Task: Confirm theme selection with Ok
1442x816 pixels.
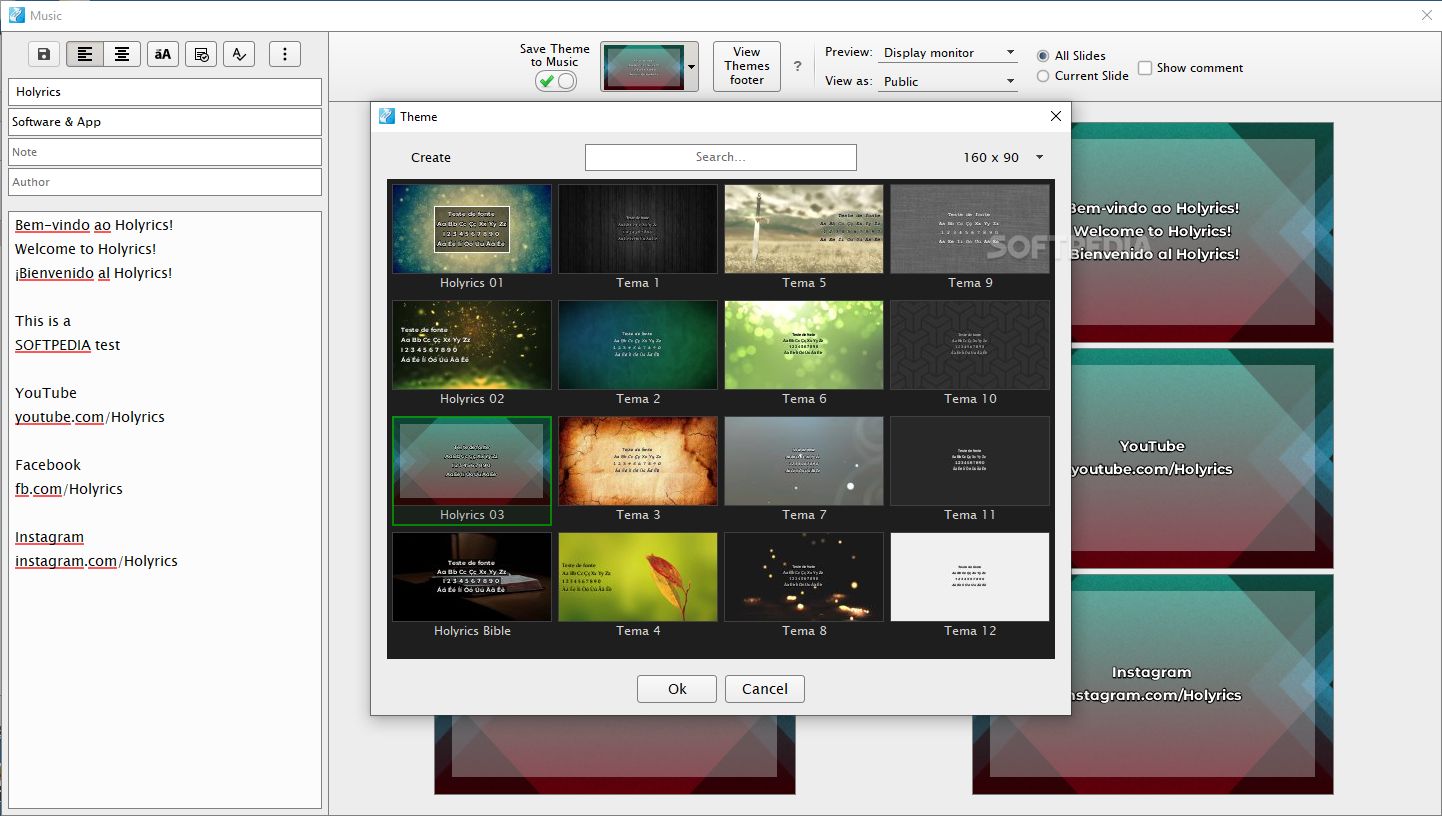Action: point(677,689)
